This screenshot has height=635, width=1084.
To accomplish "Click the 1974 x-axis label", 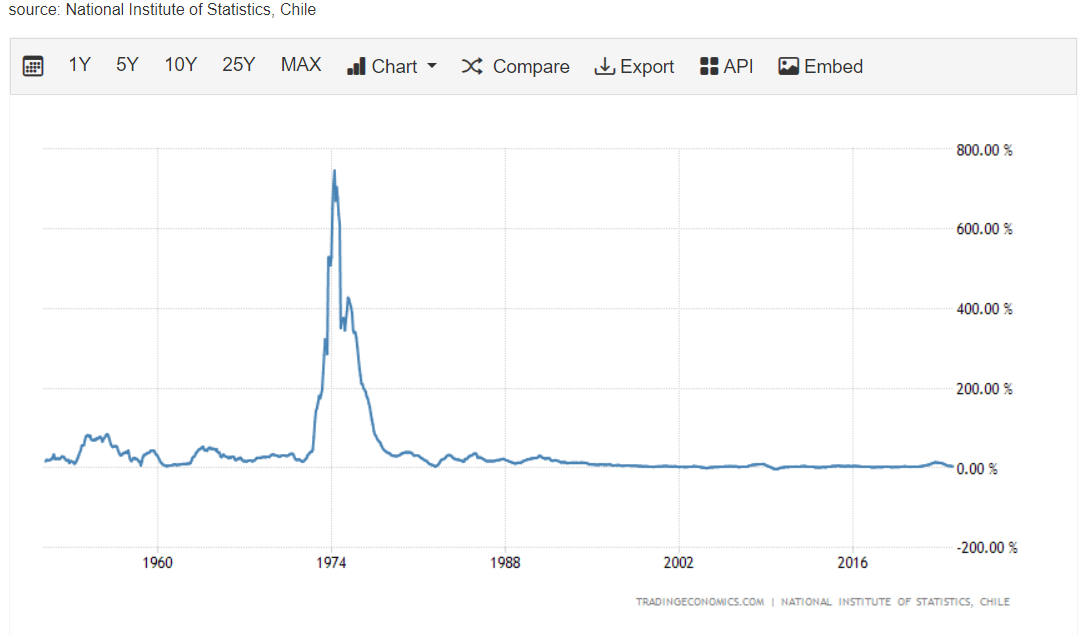I will (x=331, y=562).
